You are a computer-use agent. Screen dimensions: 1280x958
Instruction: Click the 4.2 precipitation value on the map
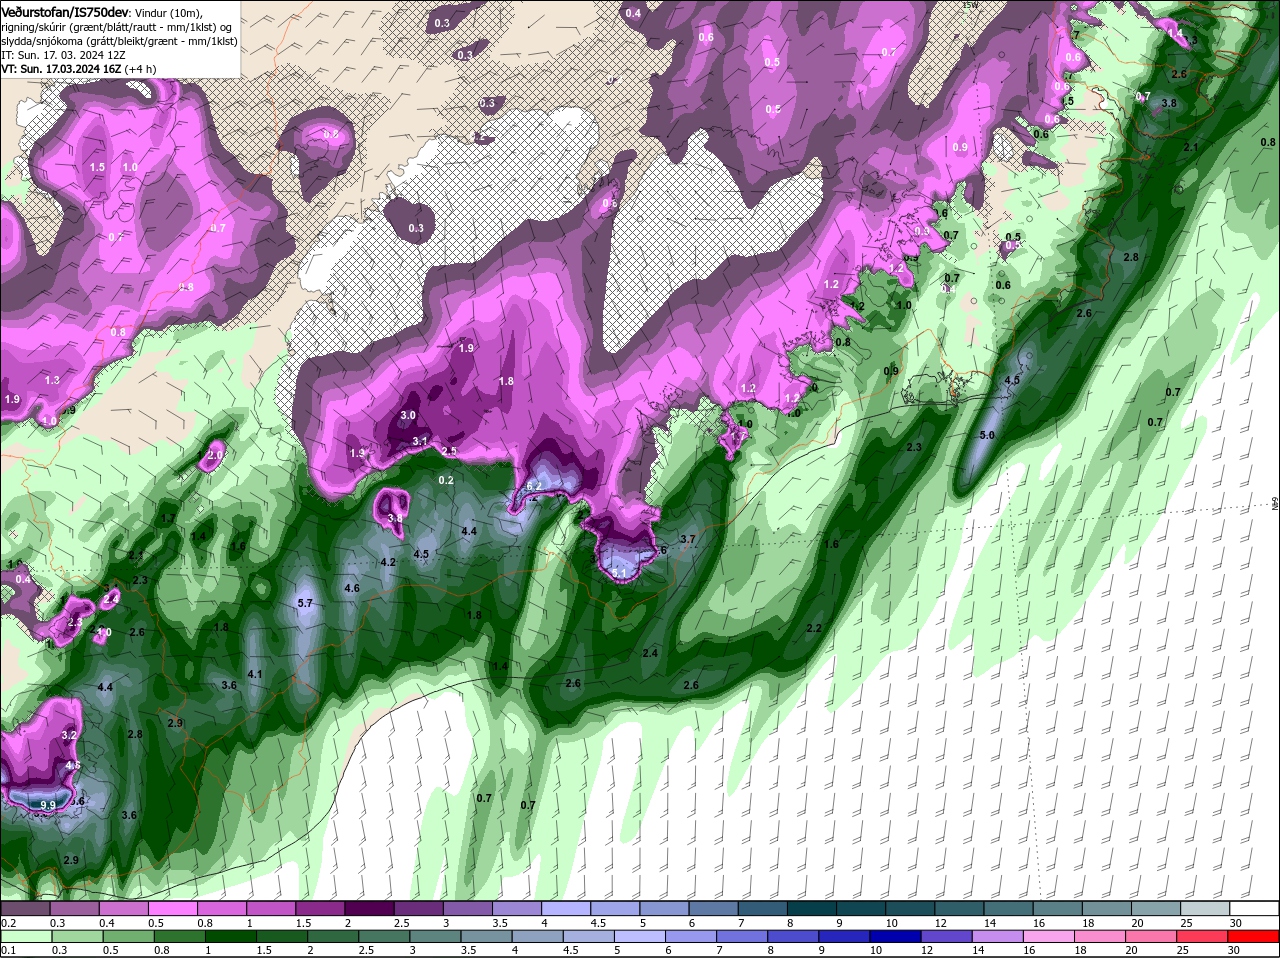point(389,562)
